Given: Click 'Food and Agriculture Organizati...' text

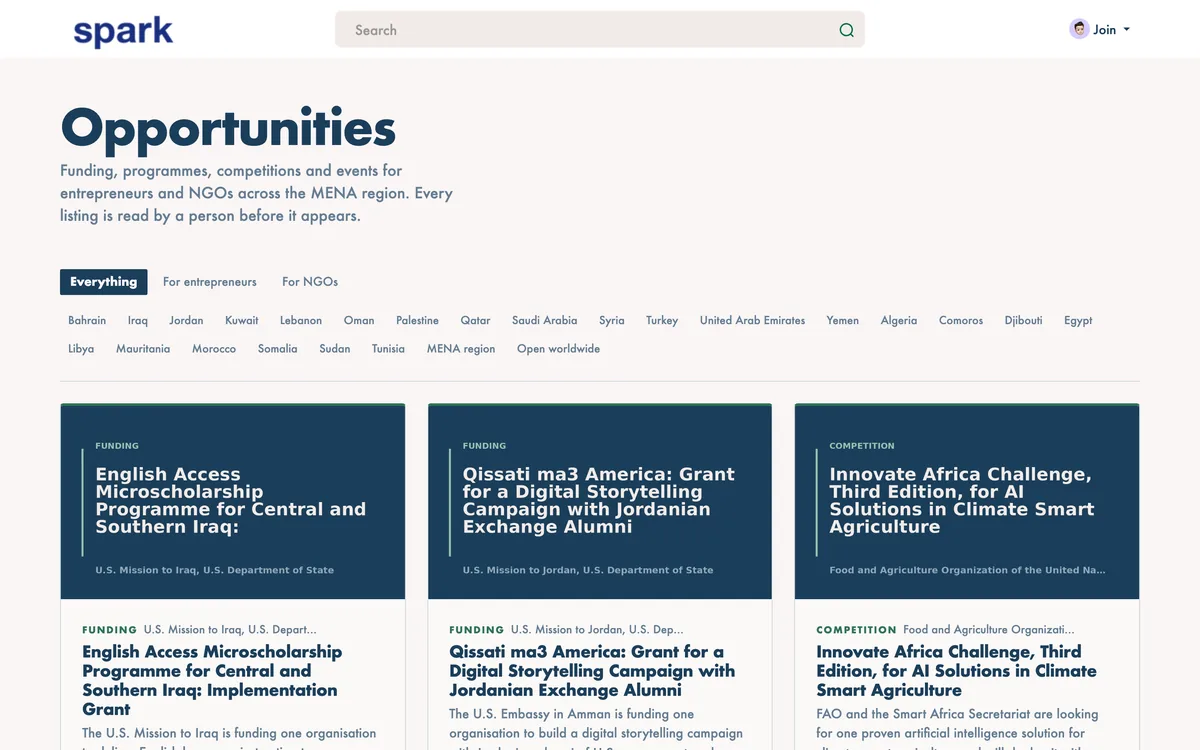Looking at the screenshot, I should (989, 630).
